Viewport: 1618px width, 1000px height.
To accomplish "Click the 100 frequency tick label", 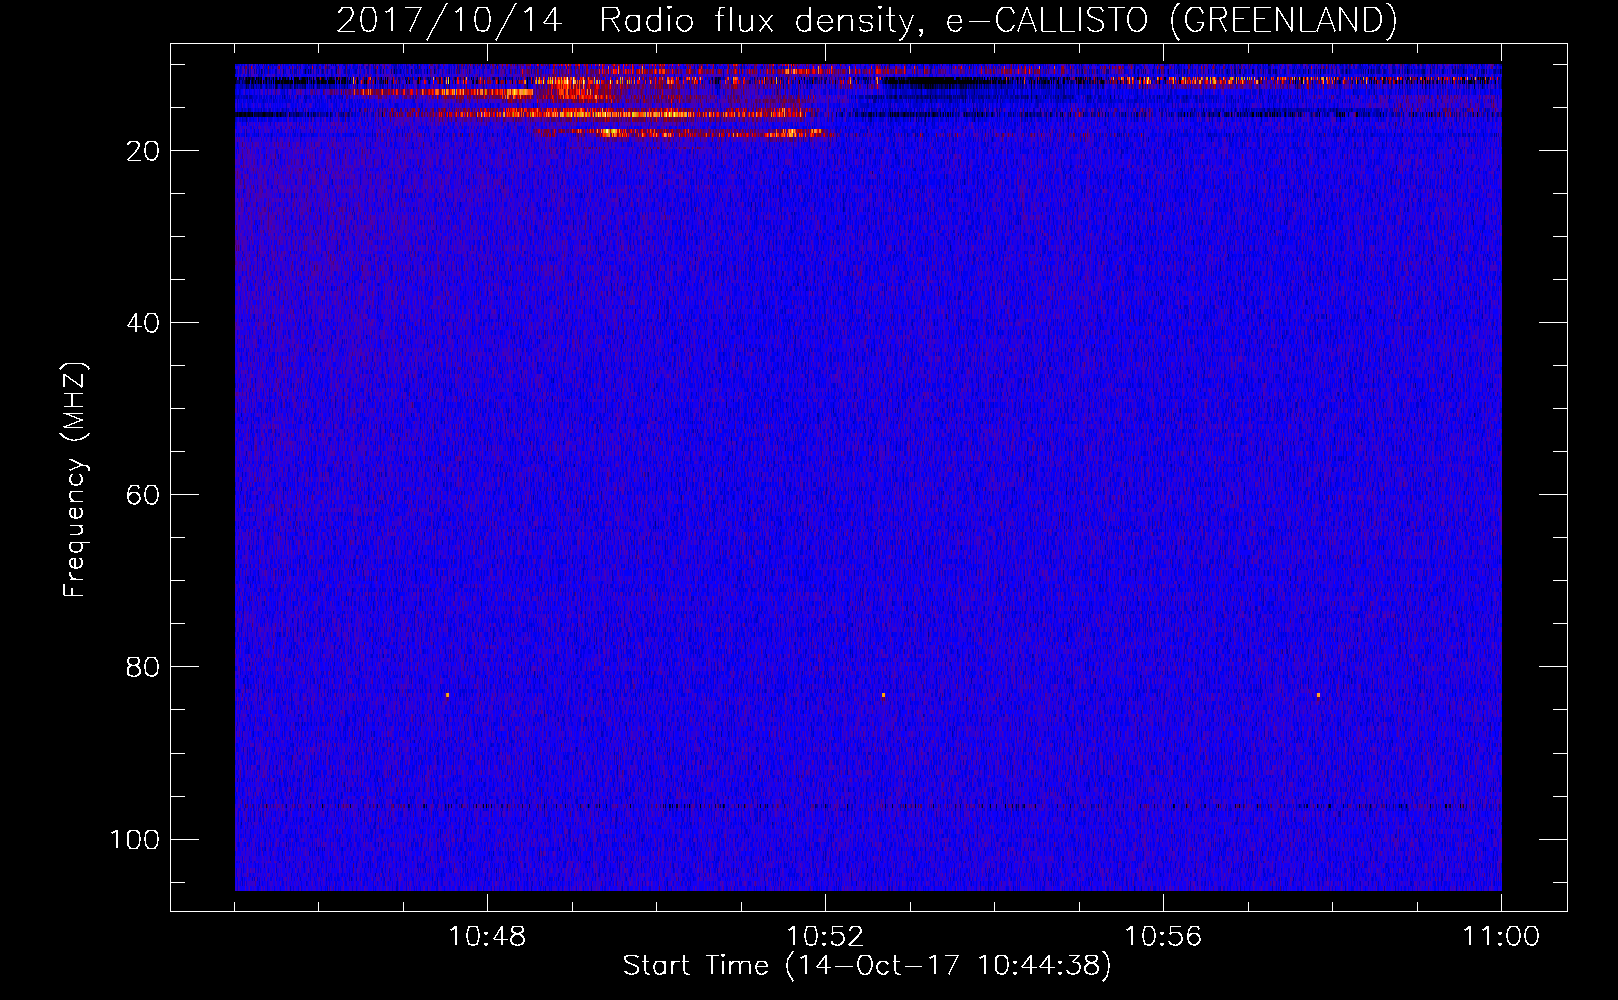I will 135,839.
